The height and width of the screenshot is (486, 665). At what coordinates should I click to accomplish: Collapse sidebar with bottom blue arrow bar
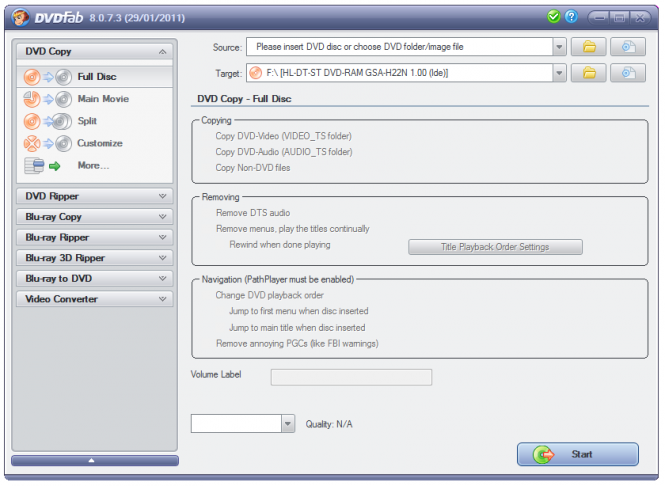95,461
